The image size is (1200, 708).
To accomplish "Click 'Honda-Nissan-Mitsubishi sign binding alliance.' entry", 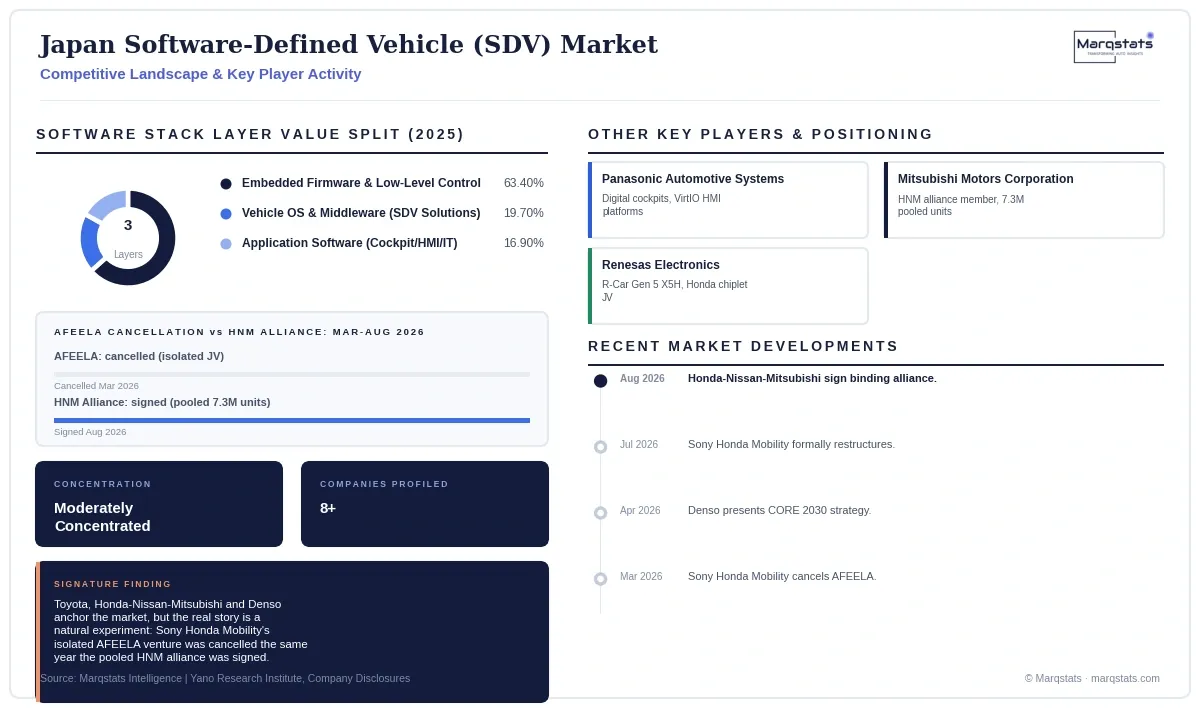I will click(812, 379).
